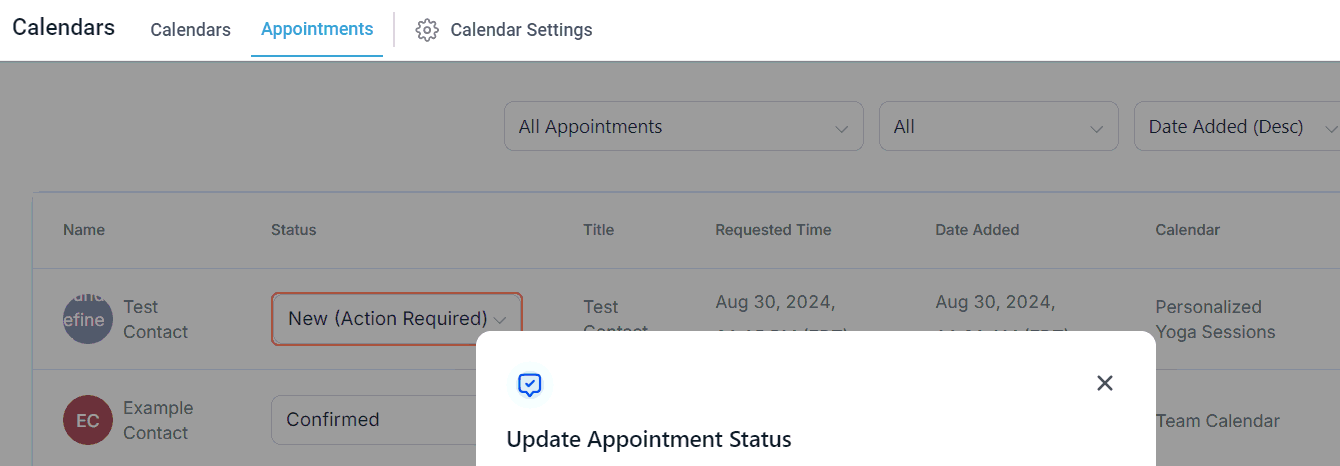Open the New (Action Required) status dropdown
Image resolution: width=1340 pixels, height=466 pixels.
coord(396,319)
